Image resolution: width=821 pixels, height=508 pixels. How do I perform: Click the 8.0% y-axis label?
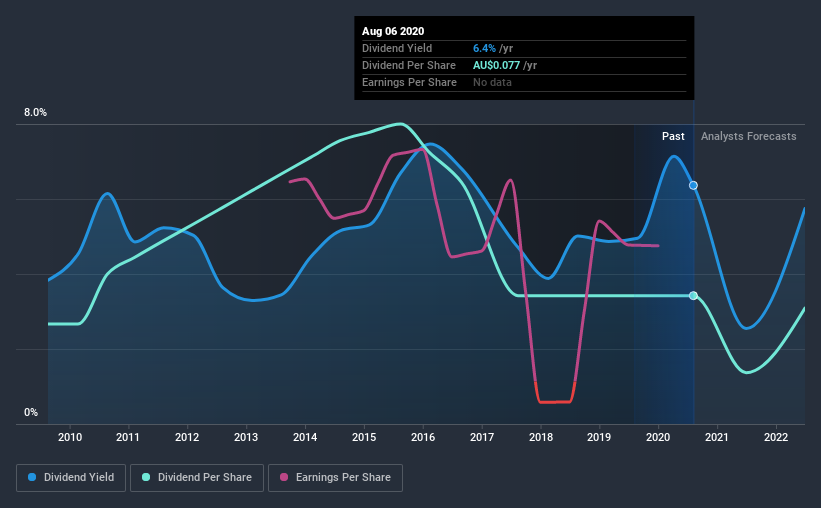pos(35,113)
